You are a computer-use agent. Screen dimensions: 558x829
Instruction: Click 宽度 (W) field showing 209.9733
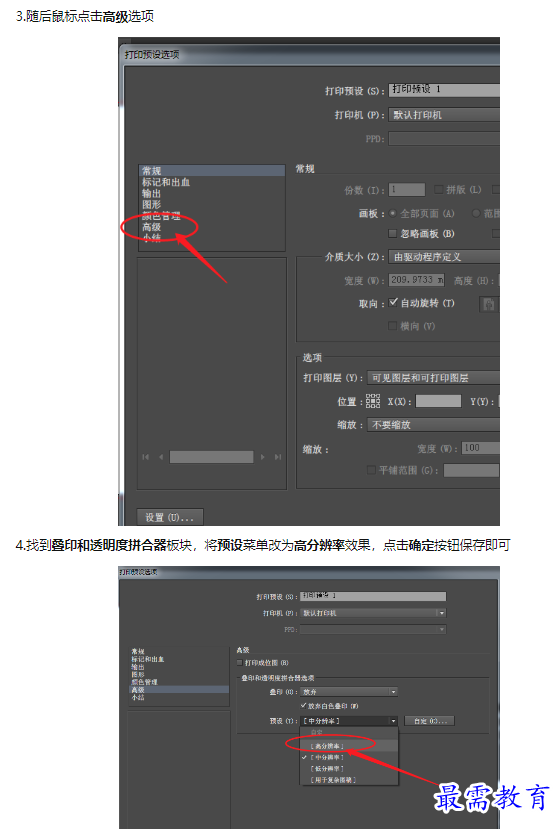pyautogui.click(x=417, y=280)
